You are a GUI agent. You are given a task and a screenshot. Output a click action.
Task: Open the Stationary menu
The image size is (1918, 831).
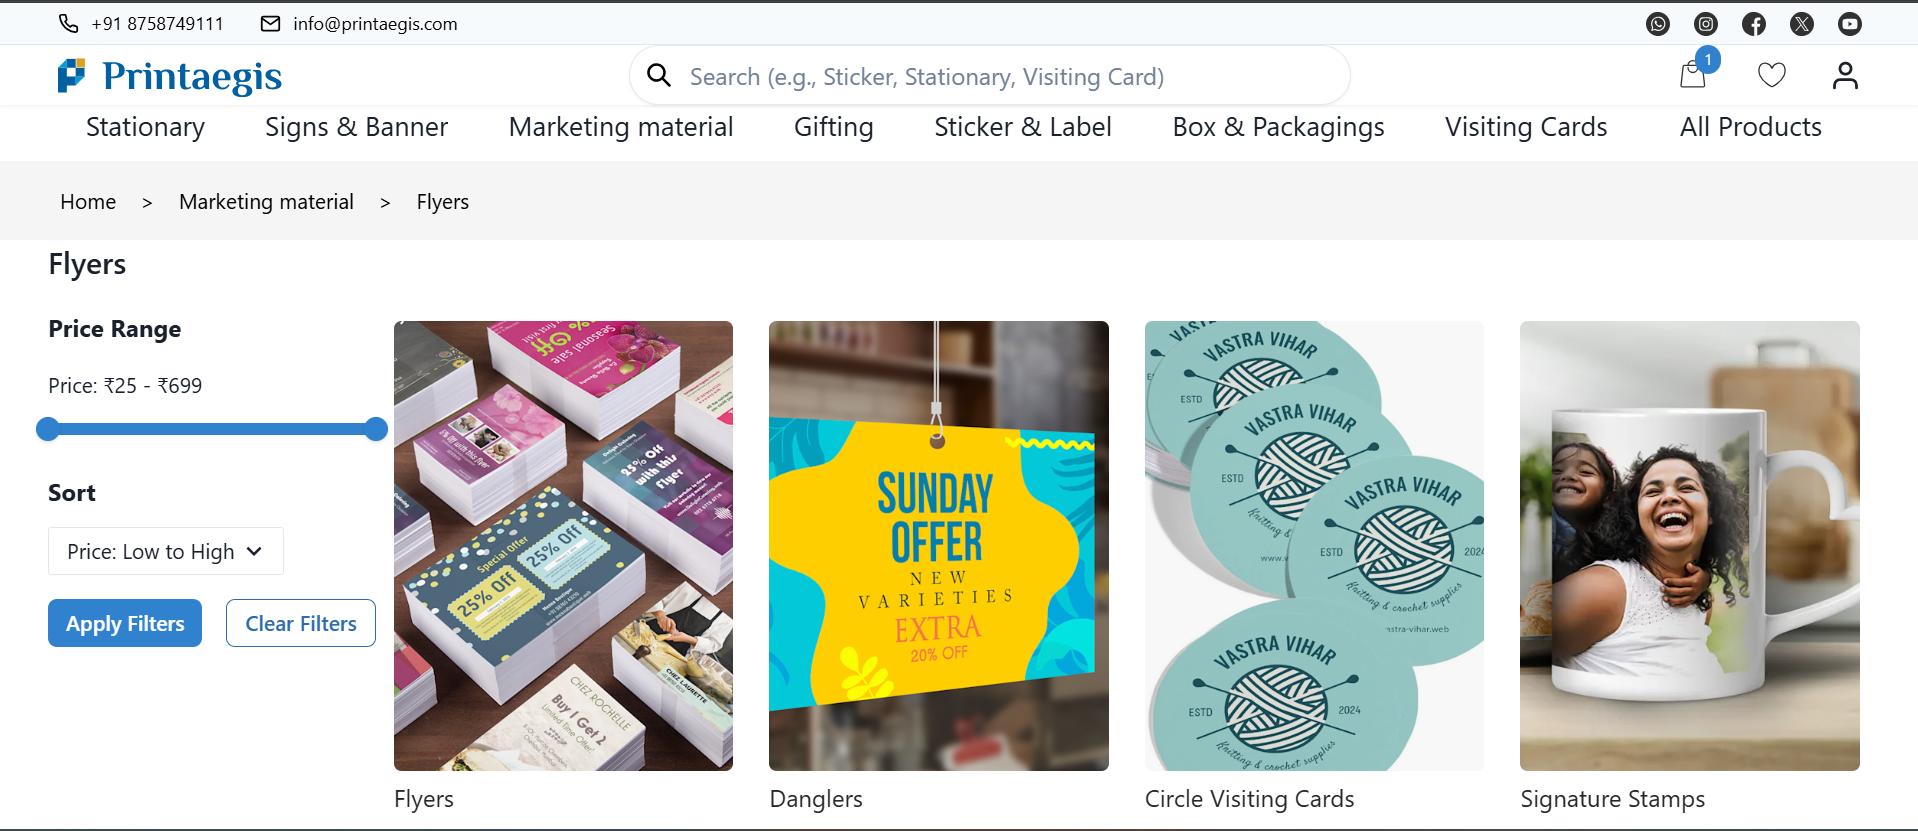pos(145,127)
